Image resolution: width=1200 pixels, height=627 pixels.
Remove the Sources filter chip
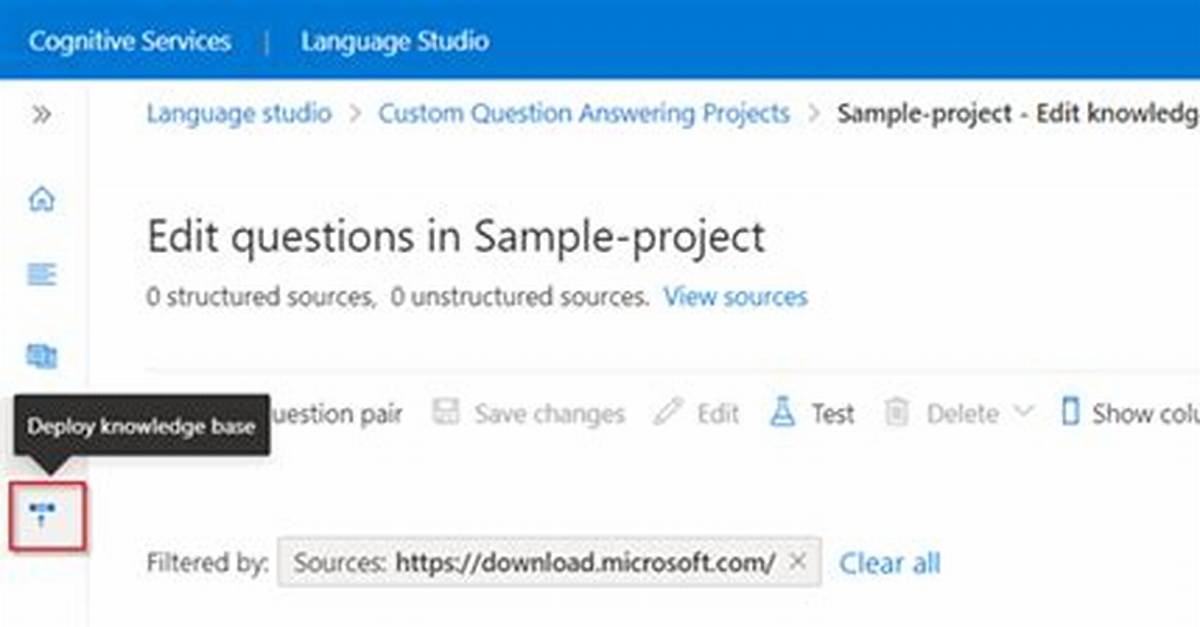[797, 563]
